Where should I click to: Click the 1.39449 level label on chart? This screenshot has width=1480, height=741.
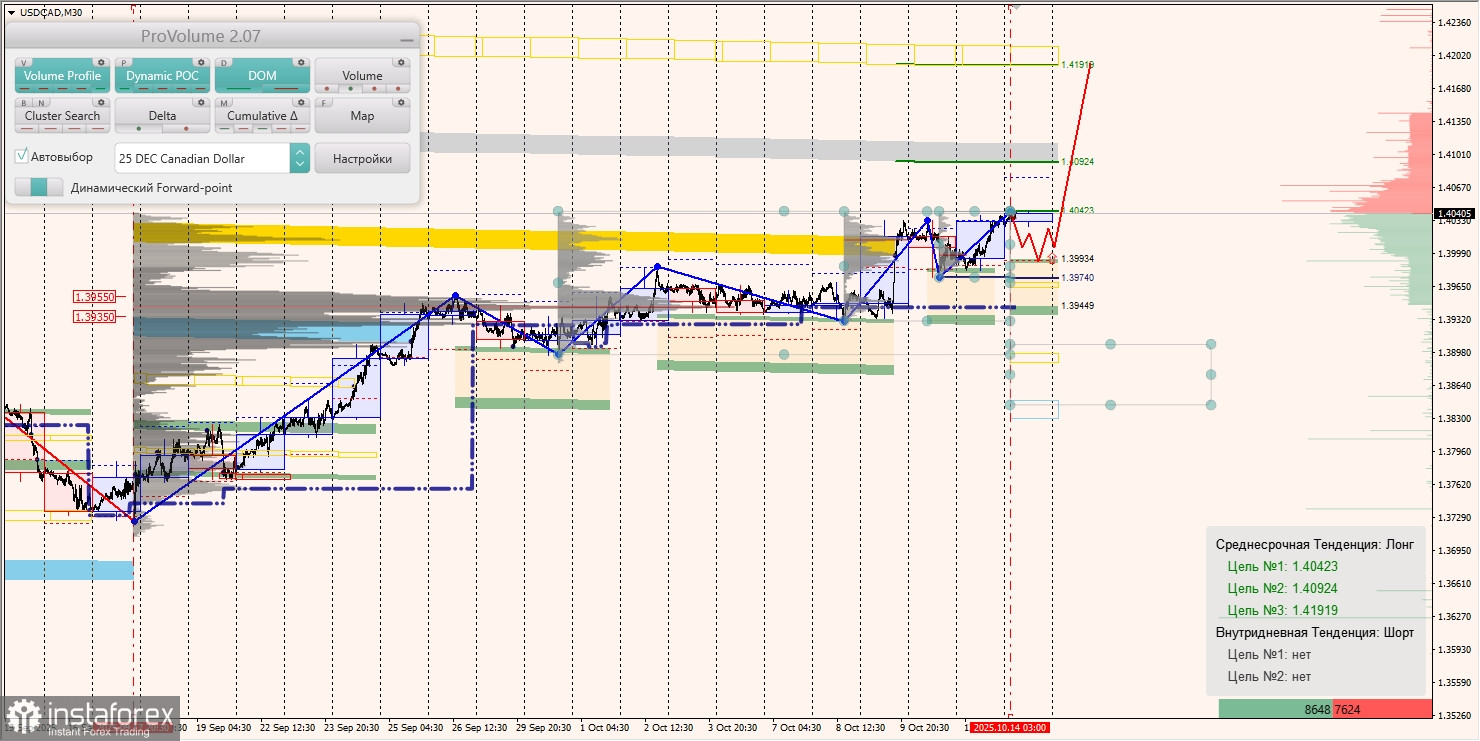point(1077,306)
